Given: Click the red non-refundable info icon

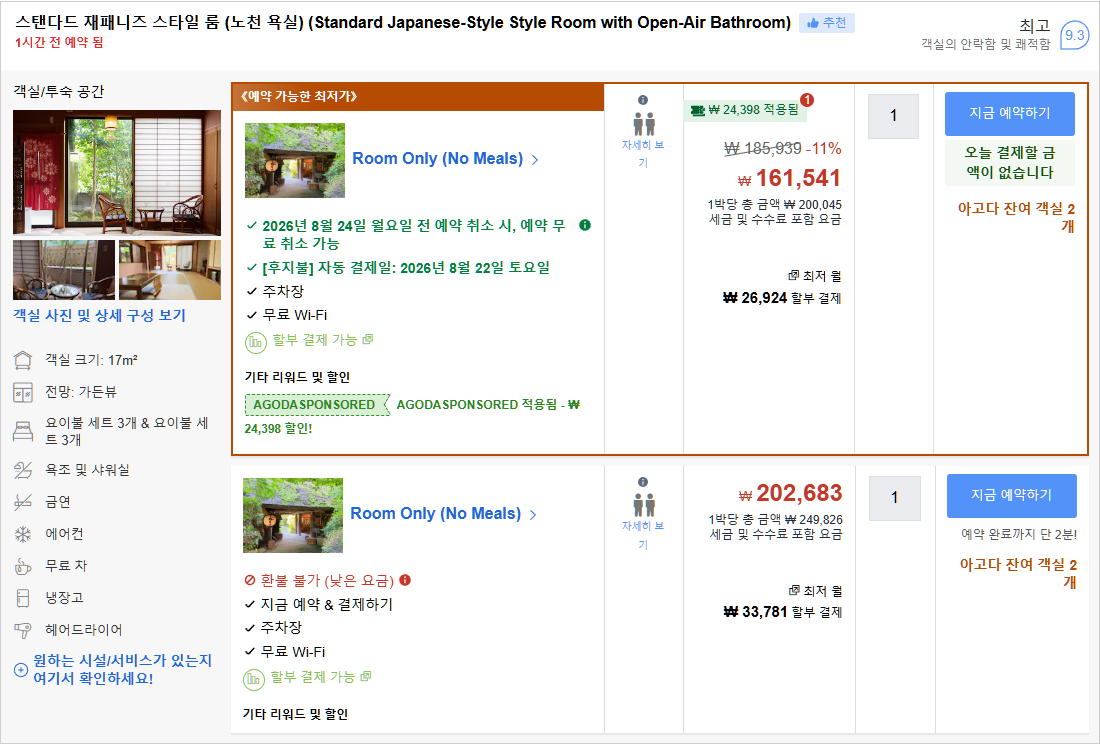Looking at the screenshot, I should coord(405,580).
